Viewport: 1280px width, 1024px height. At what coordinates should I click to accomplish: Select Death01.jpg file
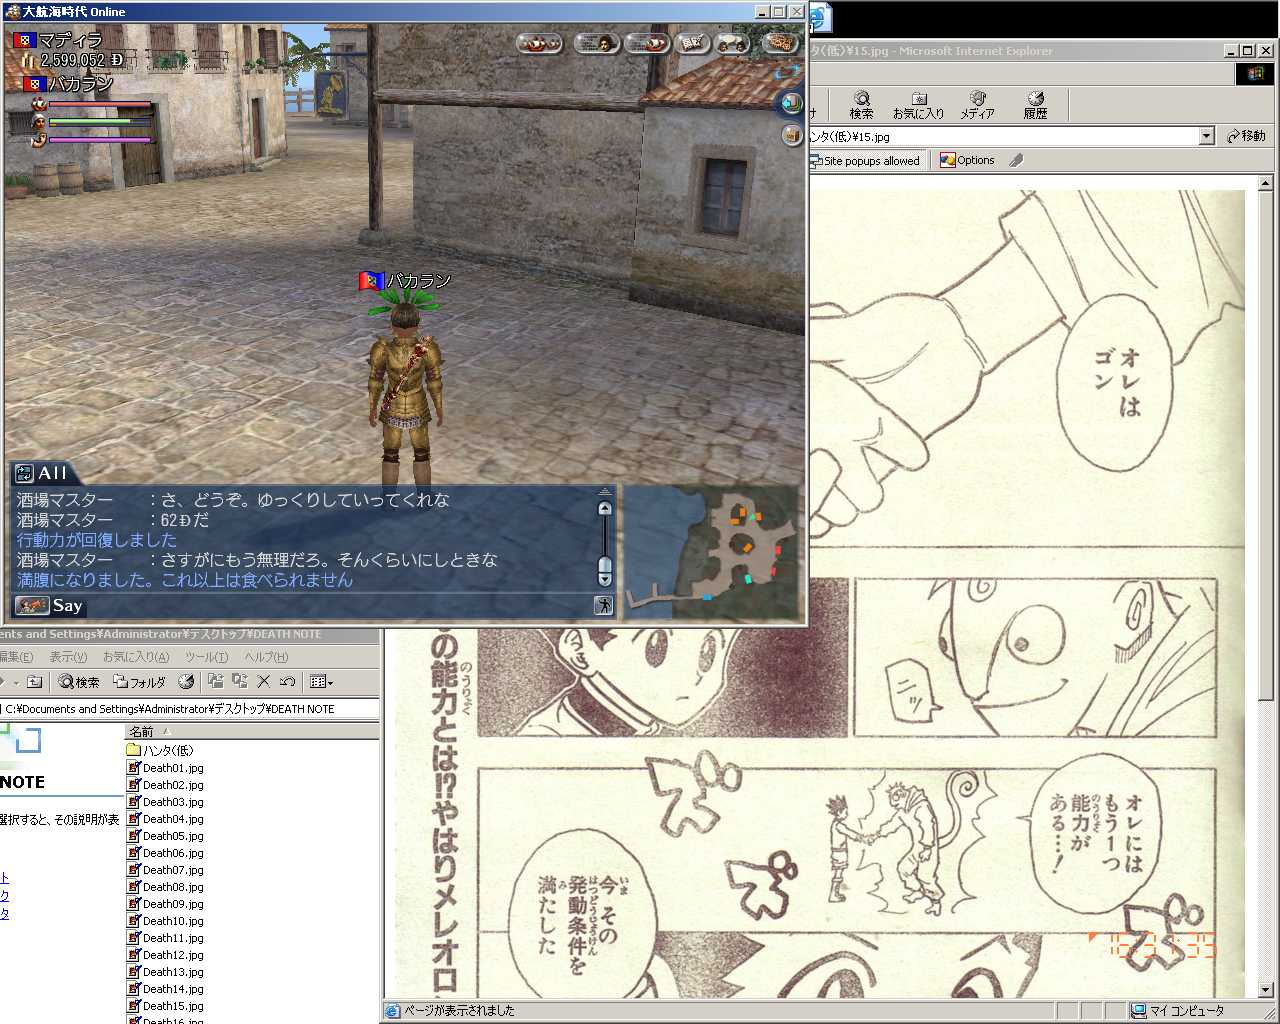[165, 768]
